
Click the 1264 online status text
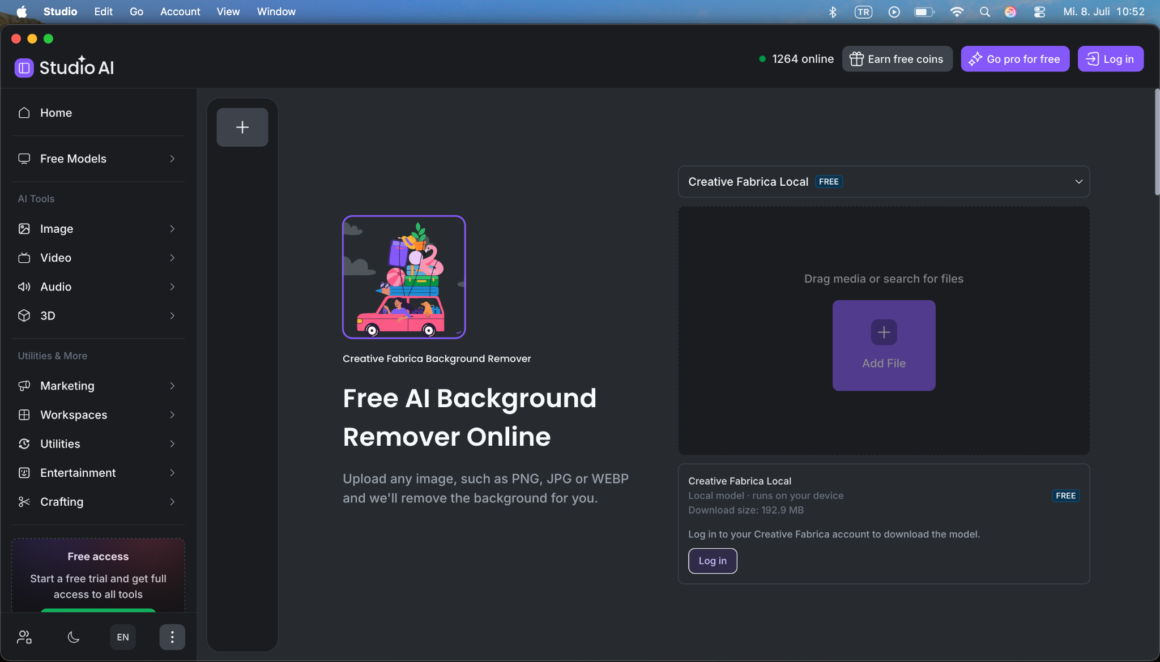coord(803,59)
